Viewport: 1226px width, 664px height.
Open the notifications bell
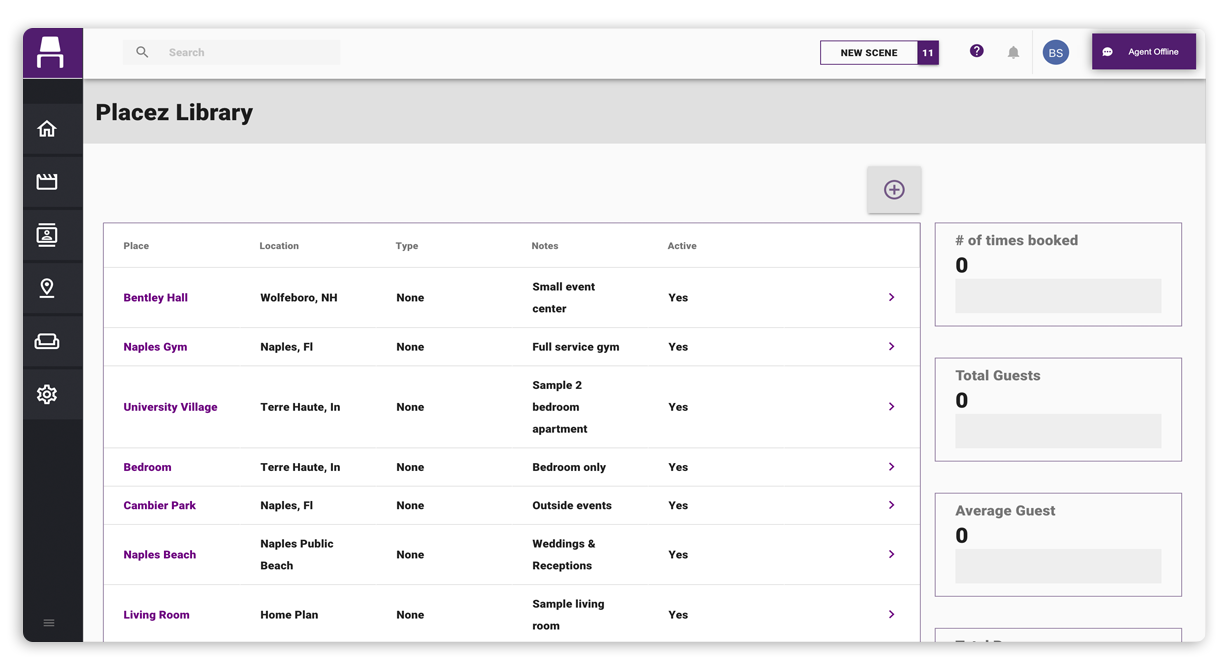tap(1013, 52)
